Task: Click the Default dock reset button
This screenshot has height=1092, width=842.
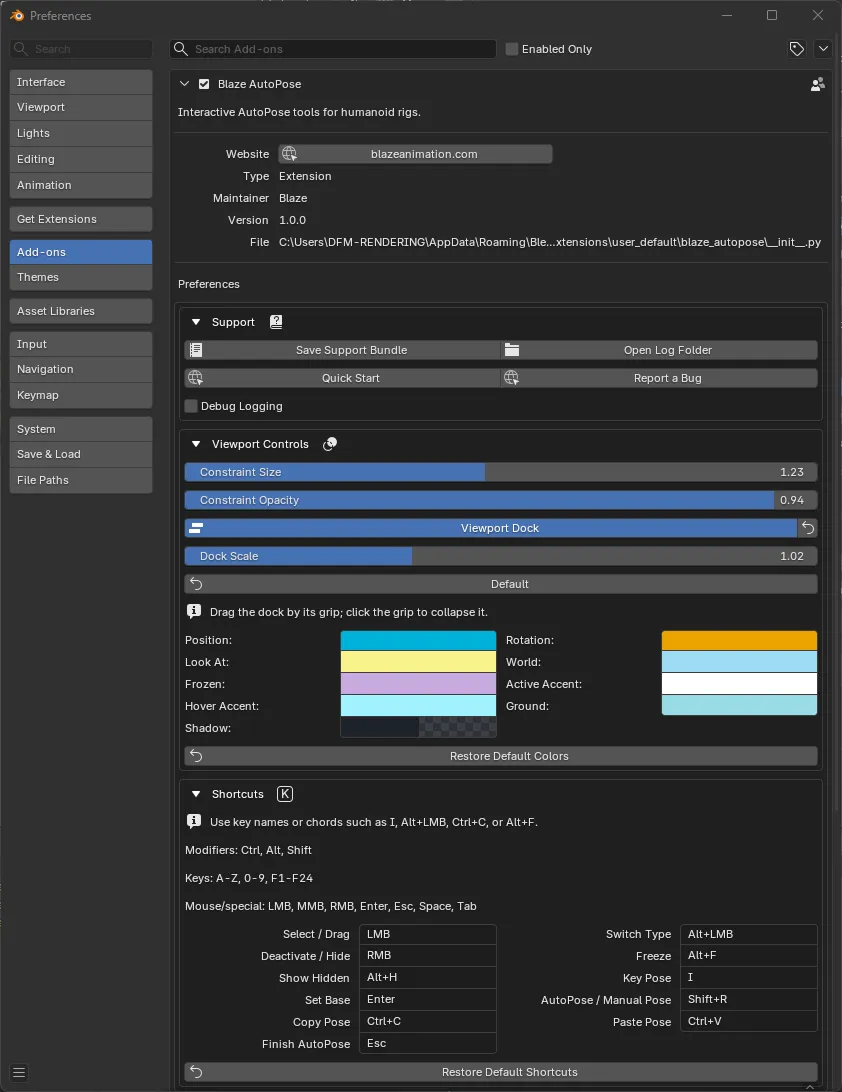Action: click(501, 584)
